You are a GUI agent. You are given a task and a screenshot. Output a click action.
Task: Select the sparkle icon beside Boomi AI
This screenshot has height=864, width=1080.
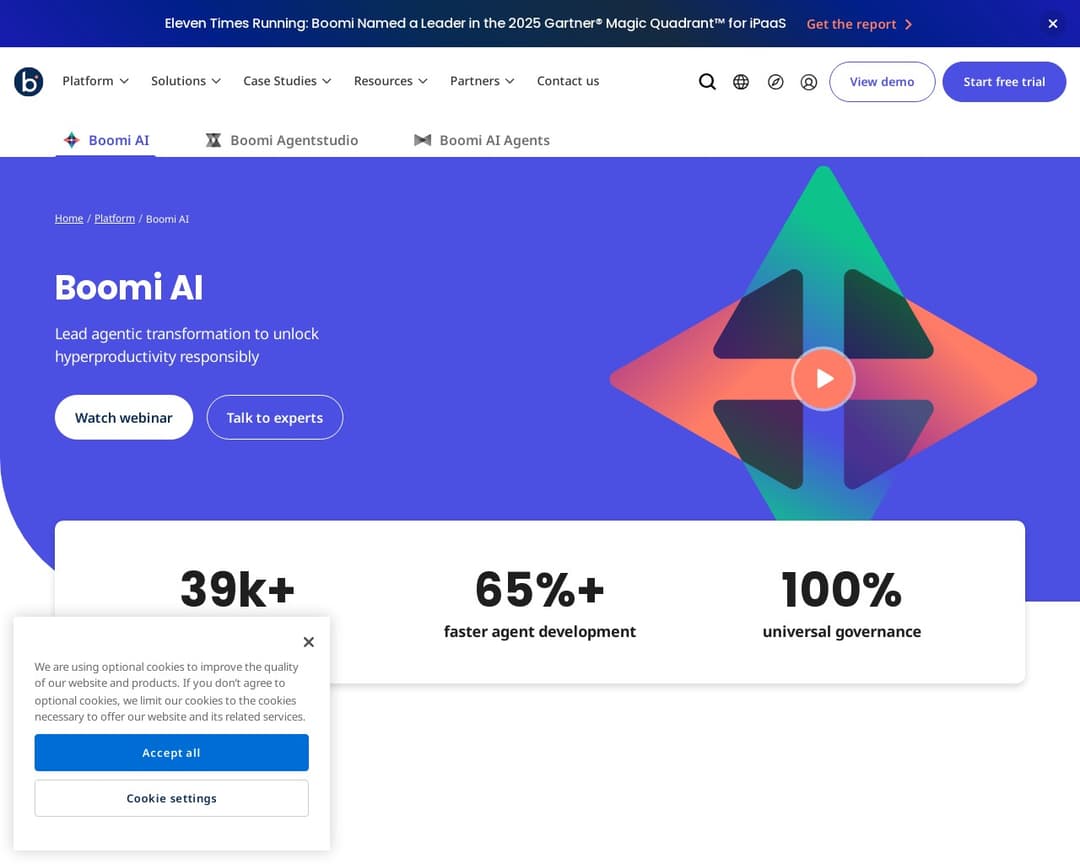71,140
